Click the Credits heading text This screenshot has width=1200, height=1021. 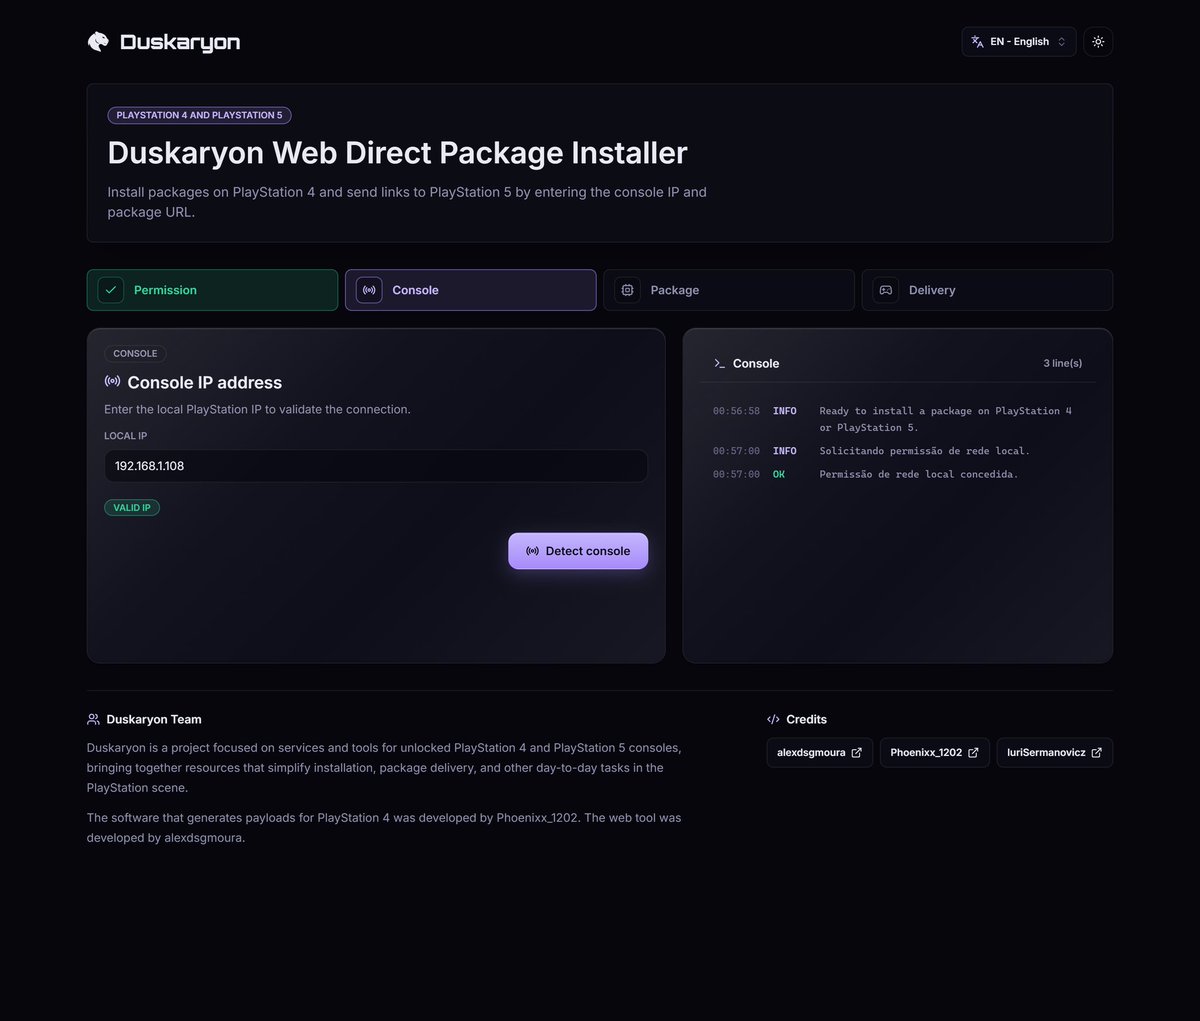click(807, 720)
